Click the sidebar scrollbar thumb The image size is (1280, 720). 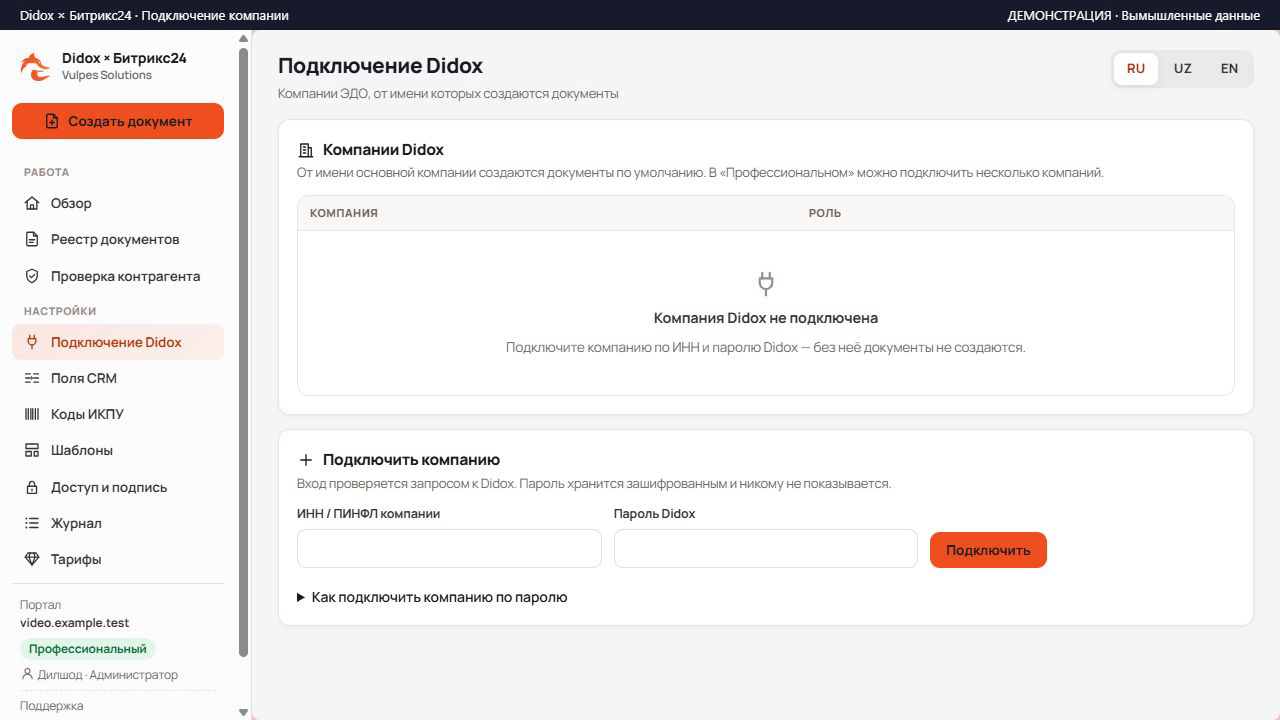click(x=243, y=353)
